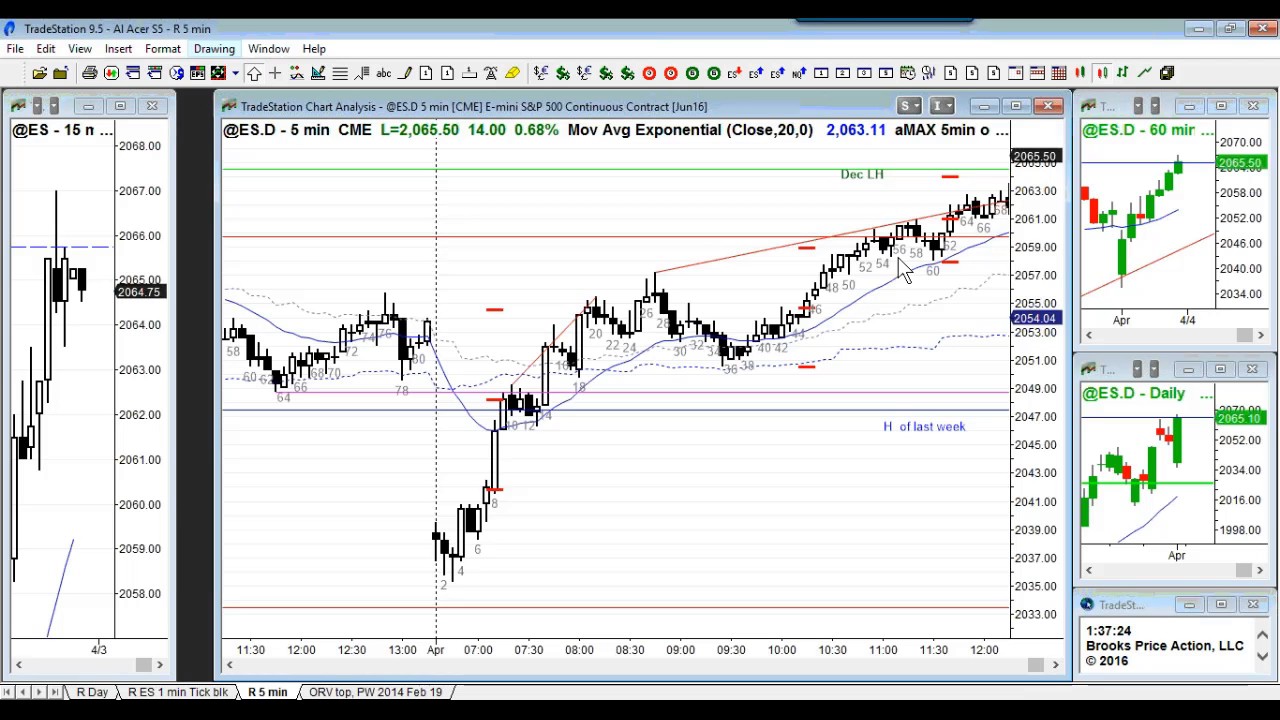1280x720 pixels.
Task: Click the first green circle toolbar icon
Action: 692,73
